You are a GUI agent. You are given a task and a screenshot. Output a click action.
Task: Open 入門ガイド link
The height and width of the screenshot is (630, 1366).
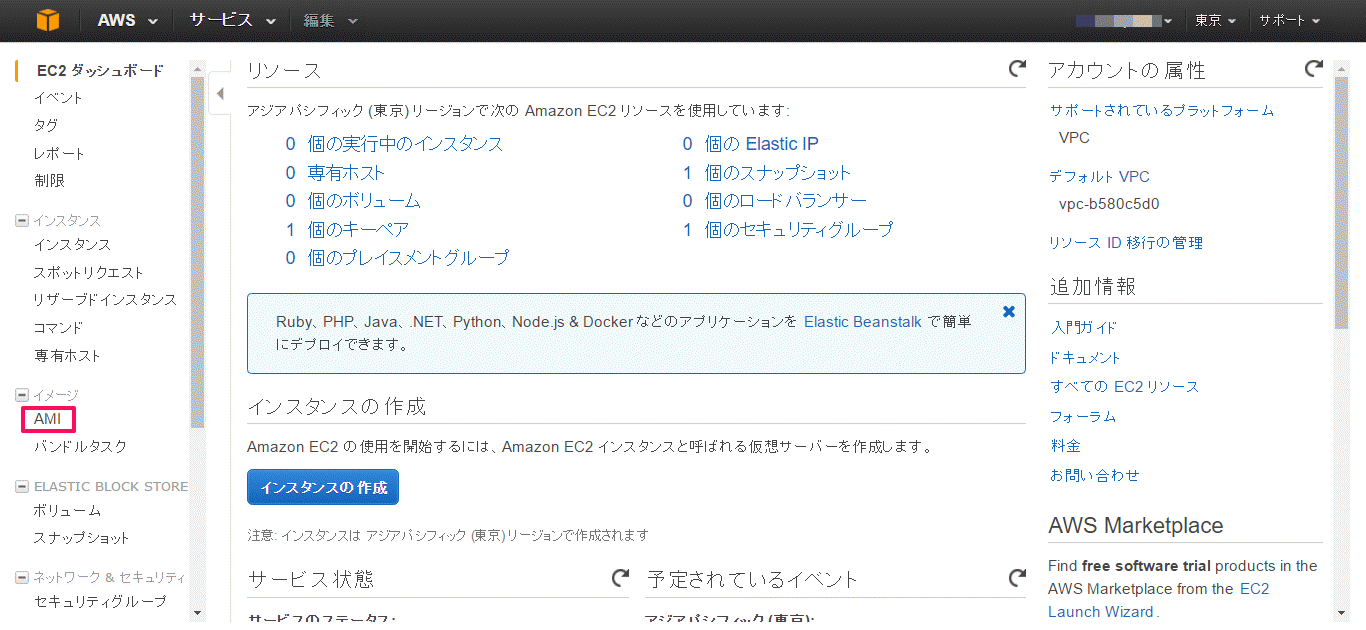[x=1084, y=328]
